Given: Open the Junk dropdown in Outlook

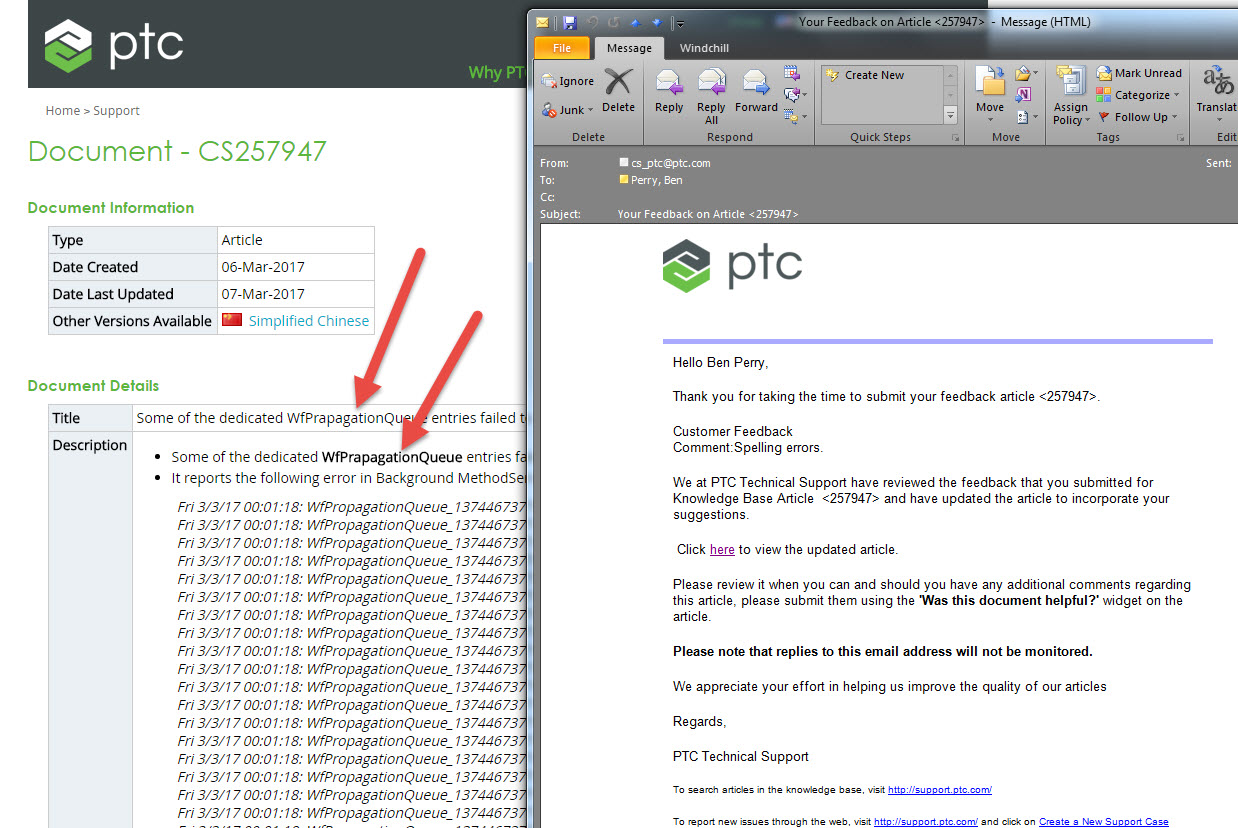Looking at the screenshot, I should [x=568, y=110].
